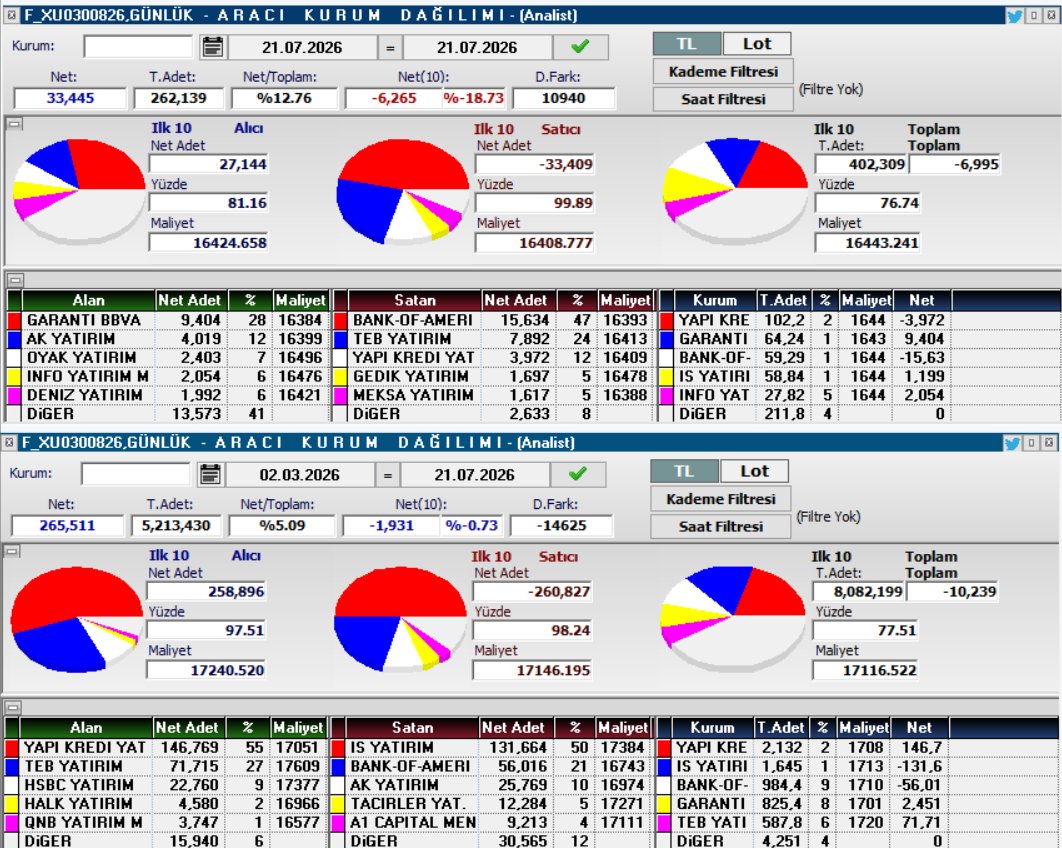Screen dimensions: 1062x848
Task: Click red swatch beside GARANTI BBVA
Action: (14, 320)
